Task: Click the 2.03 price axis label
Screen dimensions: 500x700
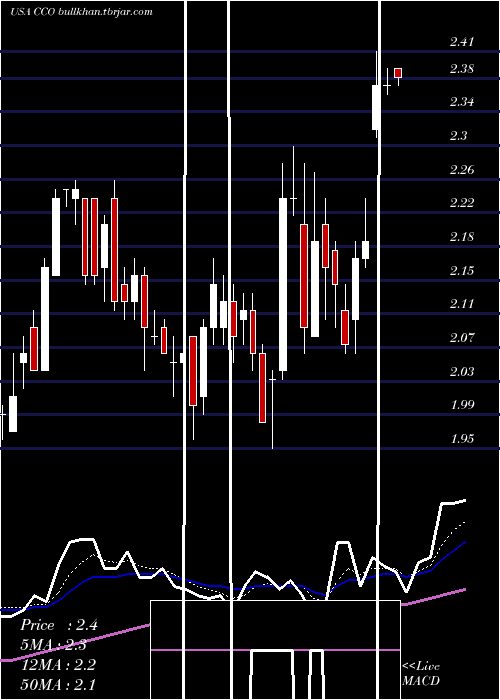Action: [x=462, y=371]
